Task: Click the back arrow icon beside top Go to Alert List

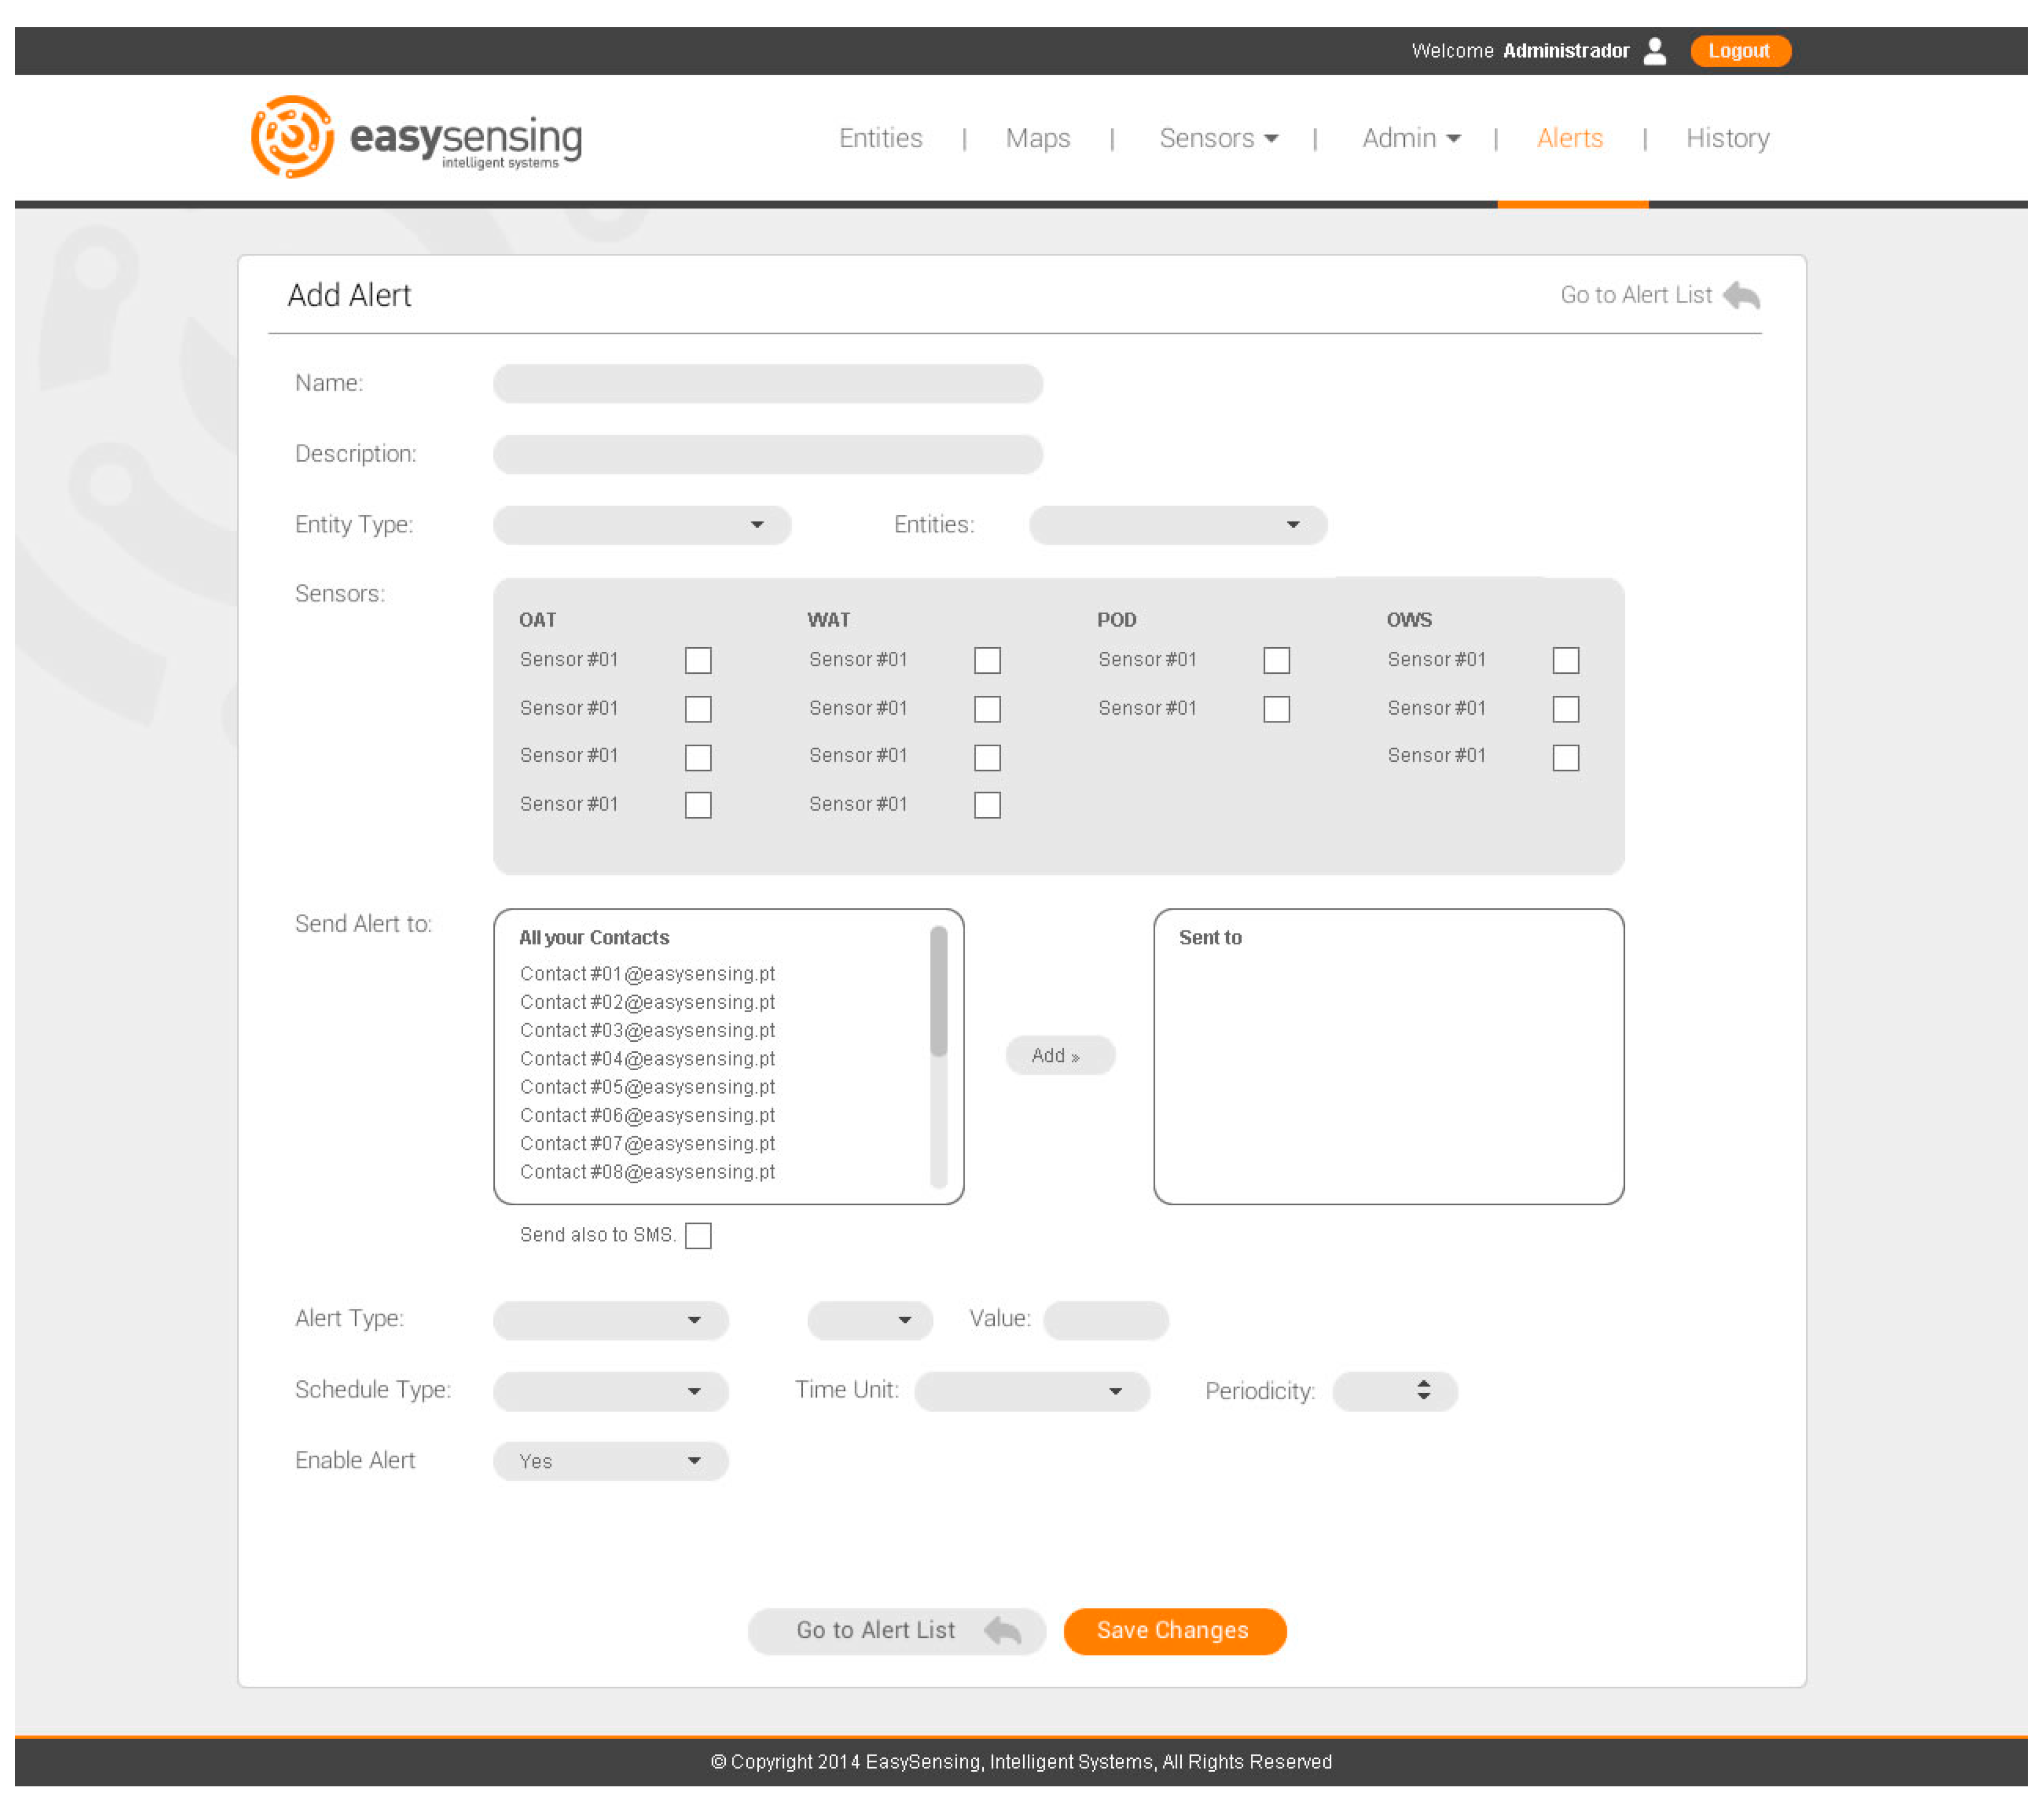Action: click(1741, 296)
